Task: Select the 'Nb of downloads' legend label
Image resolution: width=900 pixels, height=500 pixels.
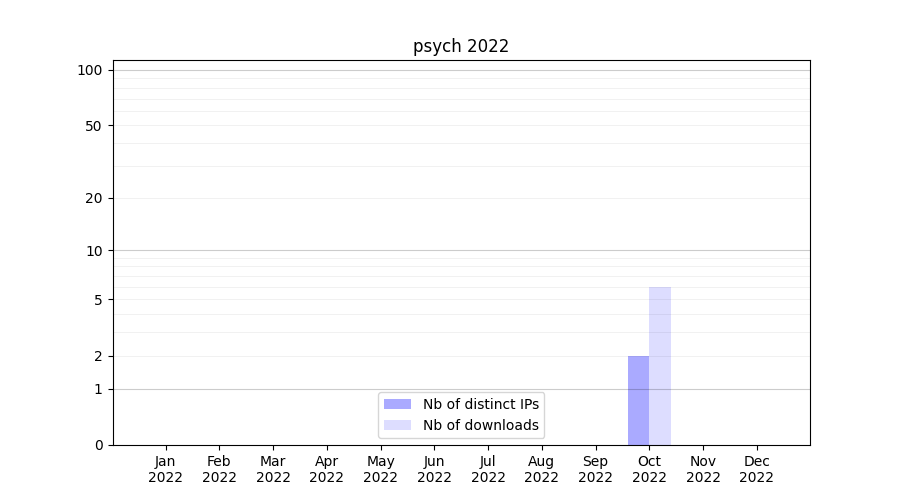Action: tap(481, 425)
